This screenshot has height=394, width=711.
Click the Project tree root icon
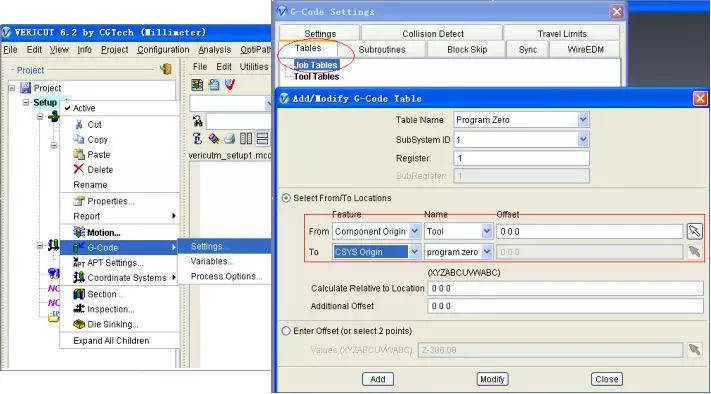tap(25, 88)
